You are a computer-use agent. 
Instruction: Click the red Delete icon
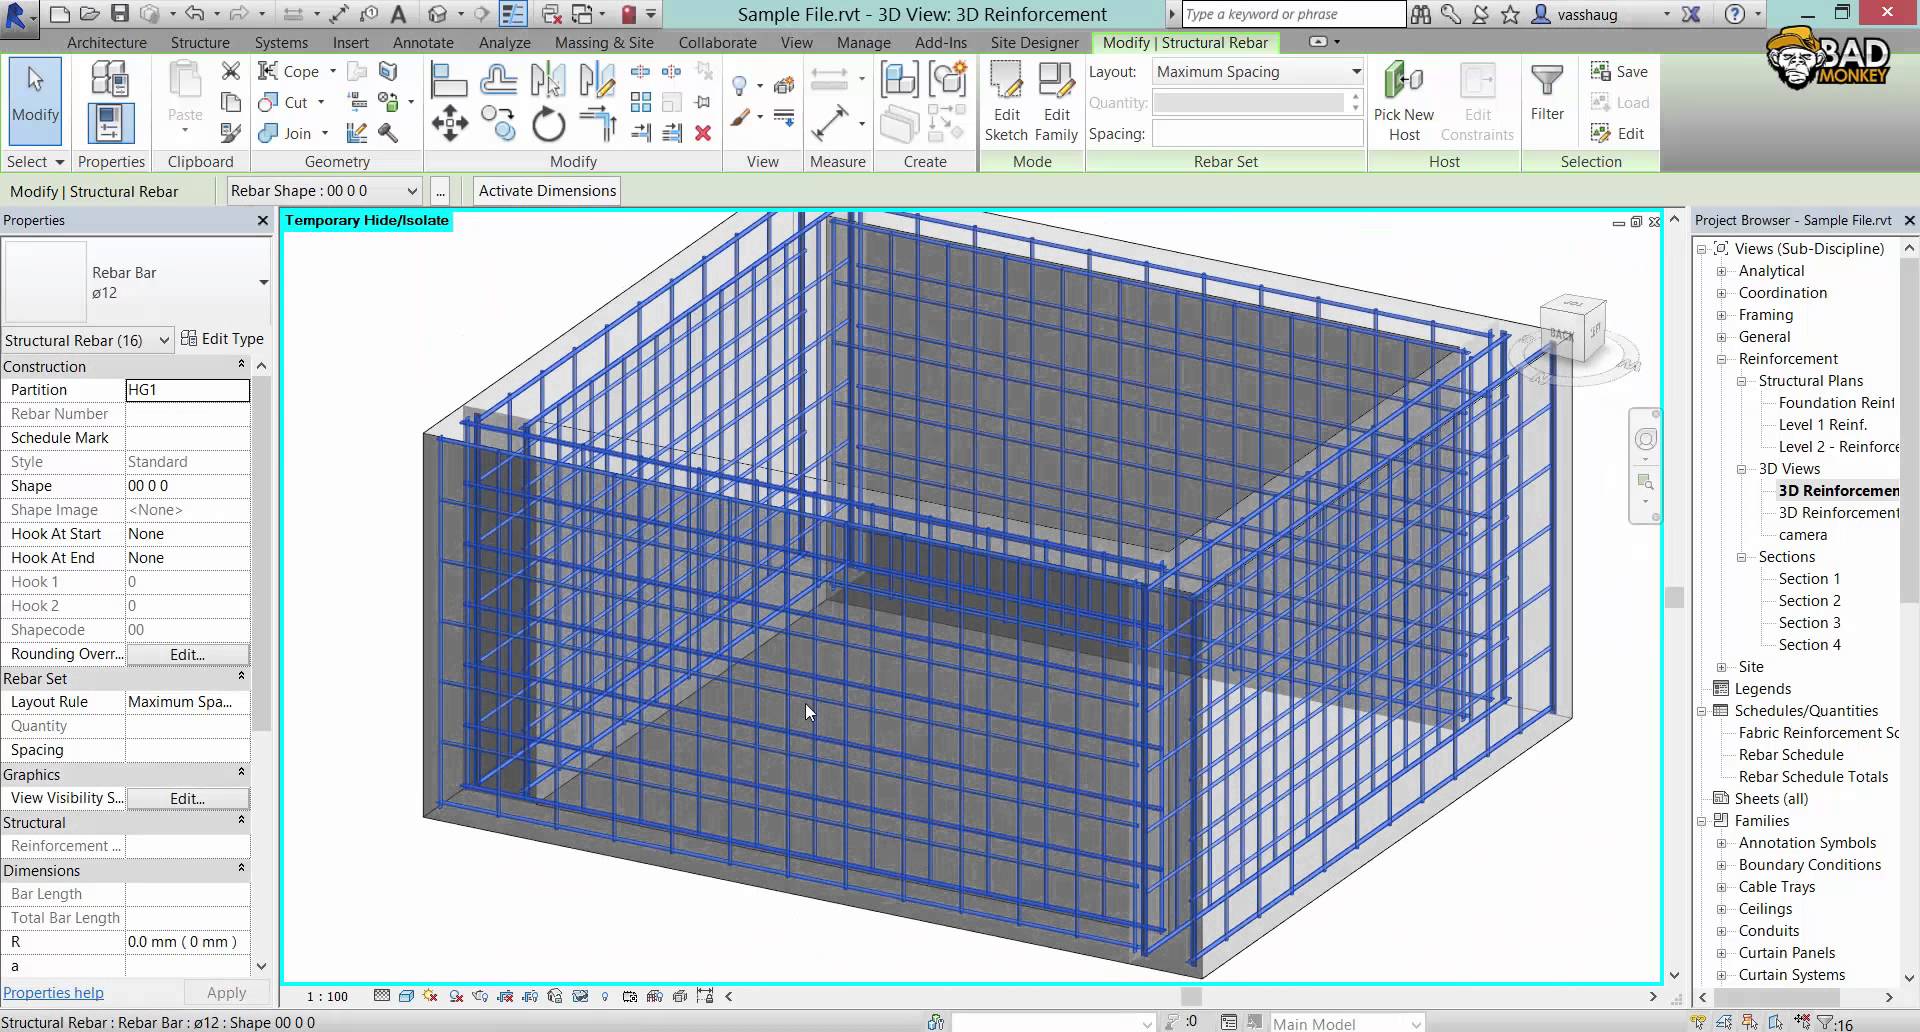[x=703, y=133]
